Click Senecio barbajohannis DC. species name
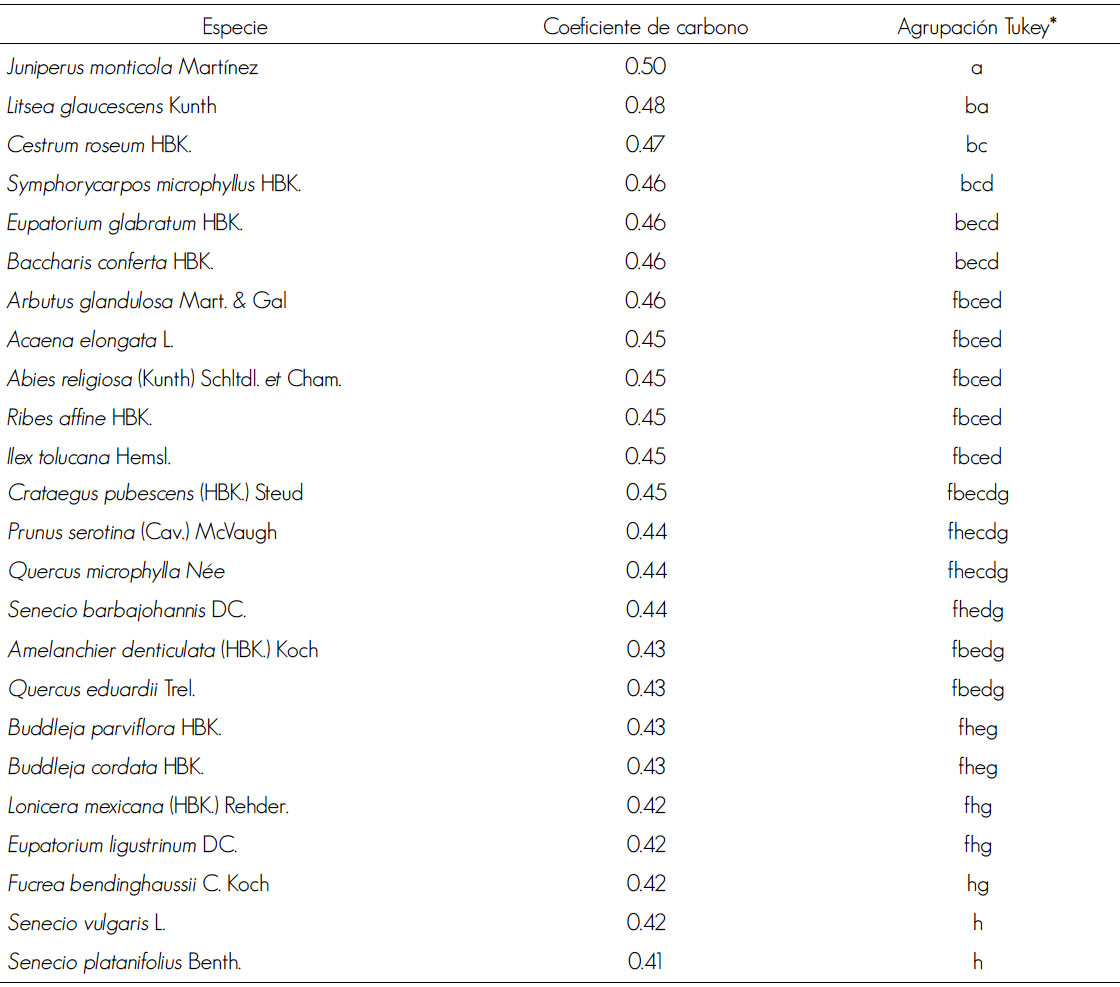This screenshot has width=1120, height=987. tap(127, 610)
